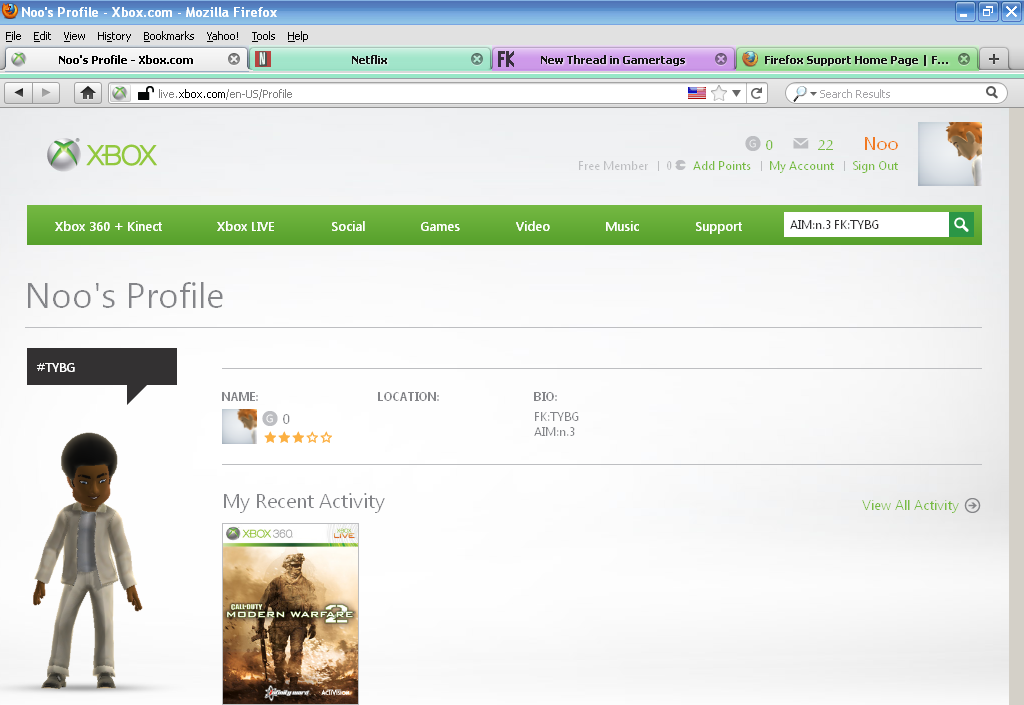Switch to the Netflix tab
This screenshot has width=1024, height=705.
pos(370,59)
